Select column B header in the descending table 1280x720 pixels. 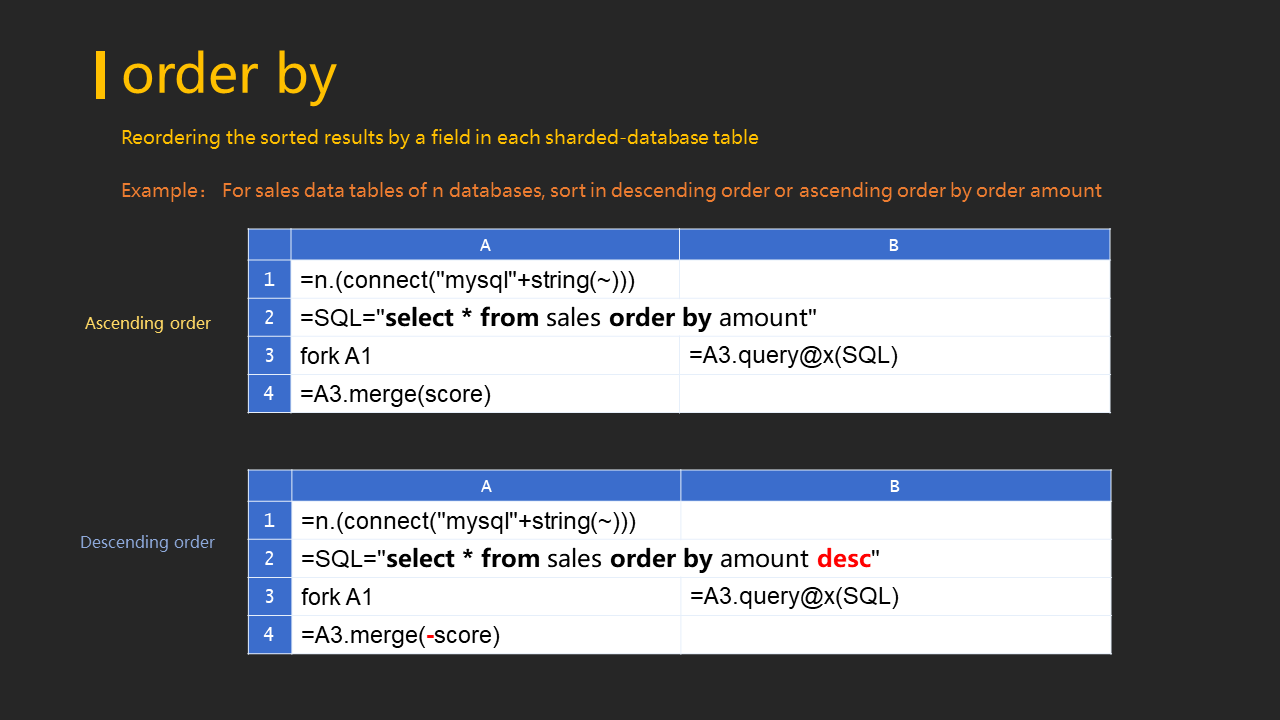pos(895,486)
